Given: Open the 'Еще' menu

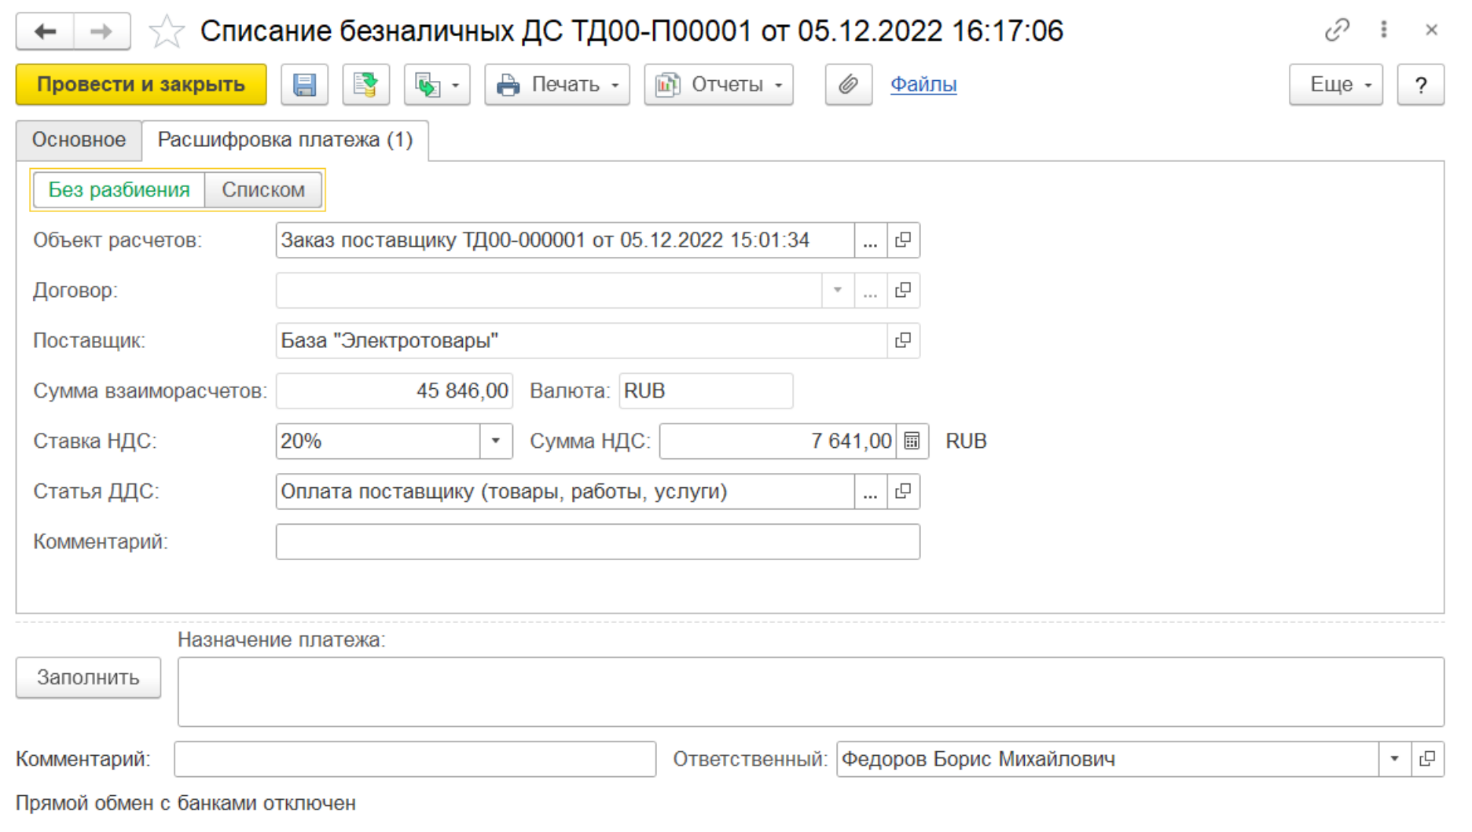Looking at the screenshot, I should 1336,85.
